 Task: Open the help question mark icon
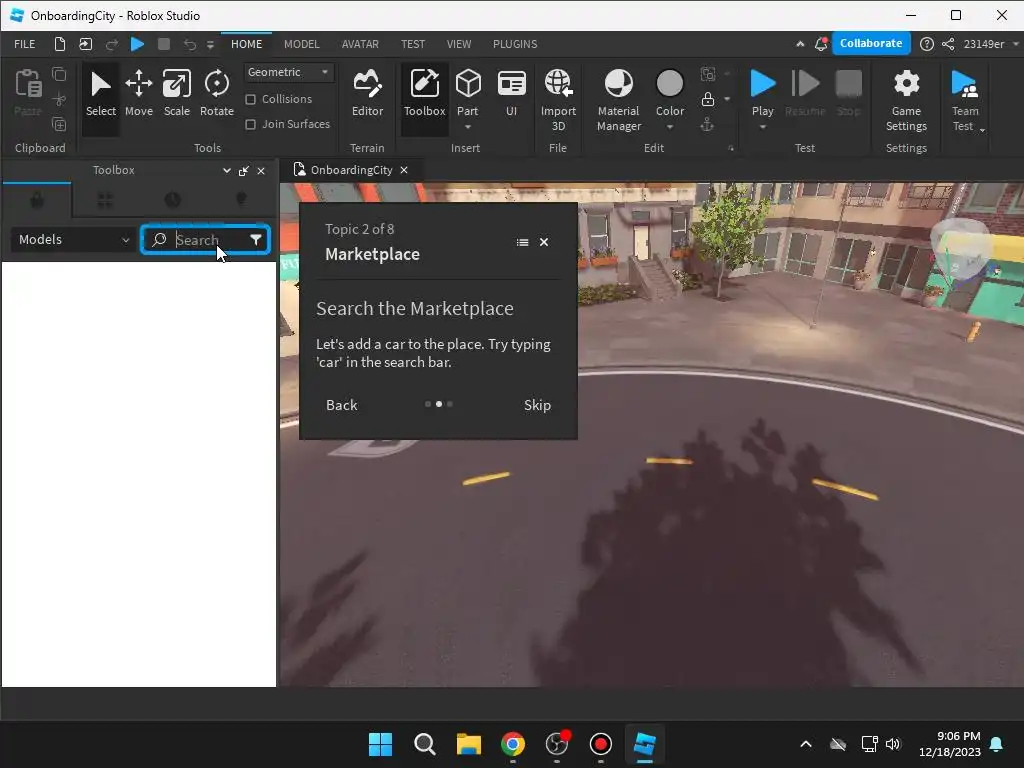click(927, 44)
